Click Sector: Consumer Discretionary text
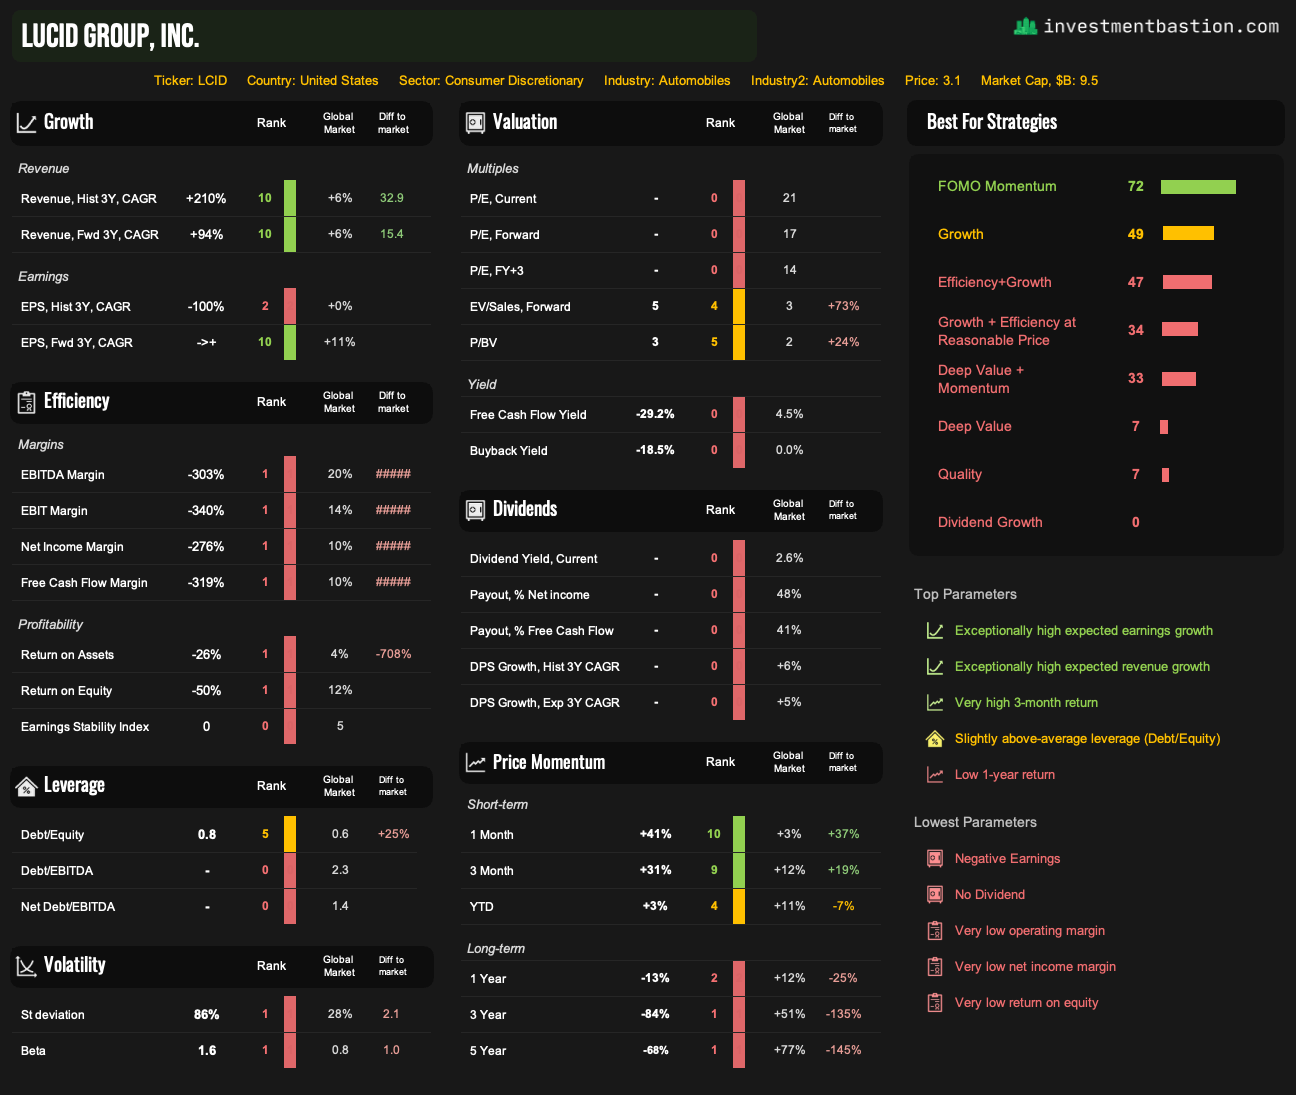Image resolution: width=1296 pixels, height=1095 pixels. tap(491, 81)
